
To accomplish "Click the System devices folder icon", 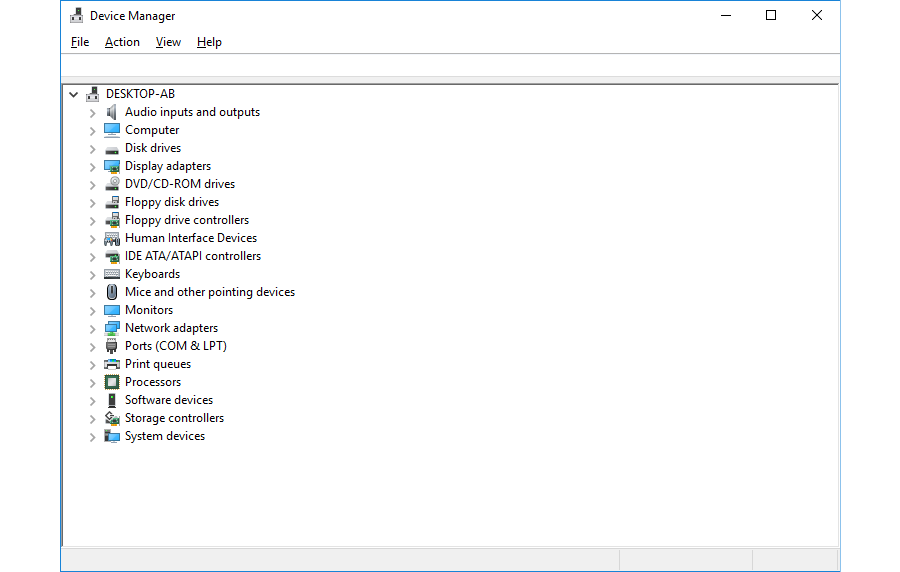I will pyautogui.click(x=112, y=436).
